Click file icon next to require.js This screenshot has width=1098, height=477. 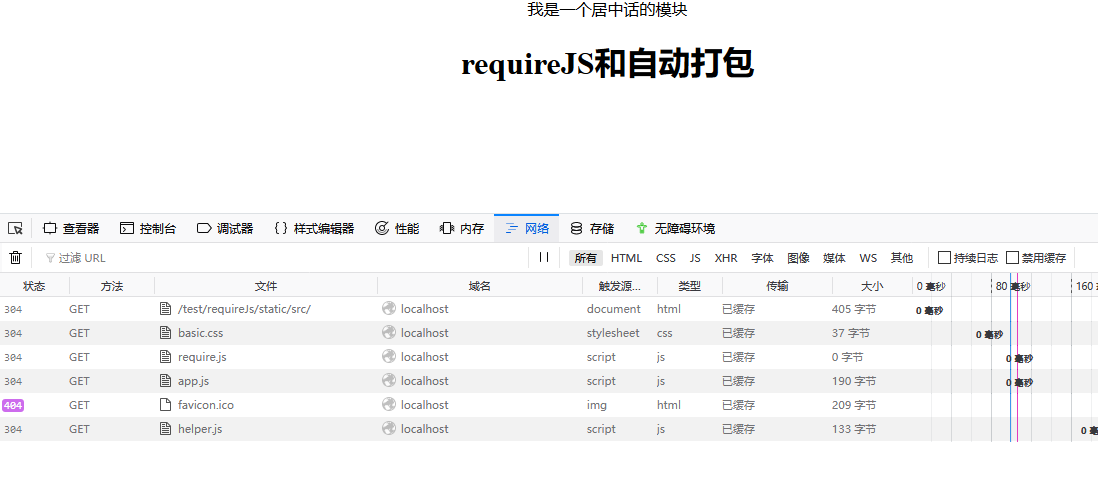coord(165,357)
